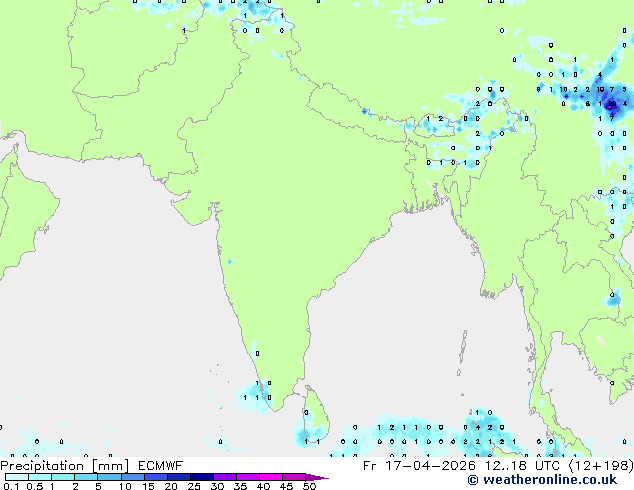The height and width of the screenshot is (490, 634).
Task: Click the '20' legend scale label
Action: (171, 486)
